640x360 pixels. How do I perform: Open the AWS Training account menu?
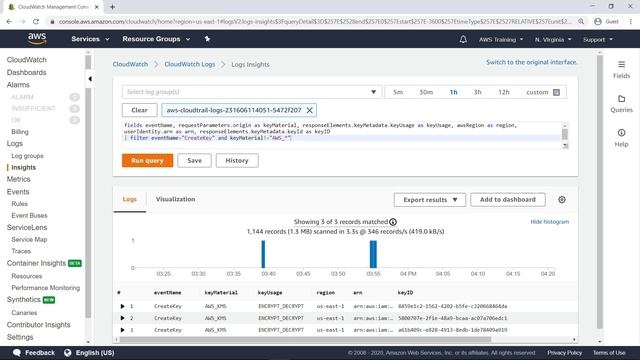point(501,40)
